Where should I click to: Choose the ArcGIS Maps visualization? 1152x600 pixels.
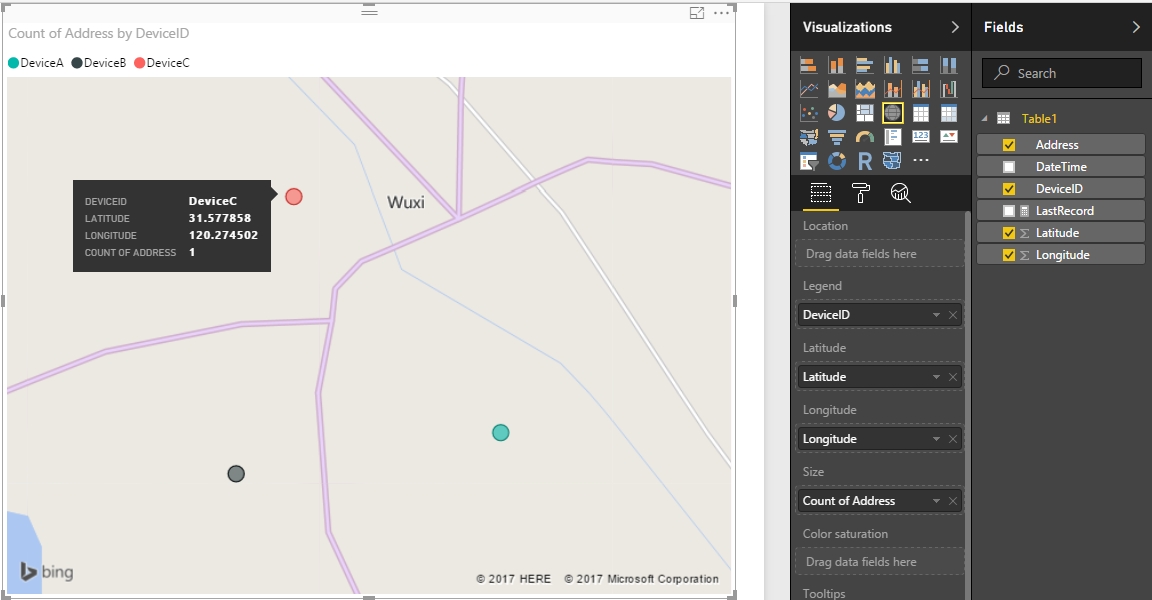[893, 161]
